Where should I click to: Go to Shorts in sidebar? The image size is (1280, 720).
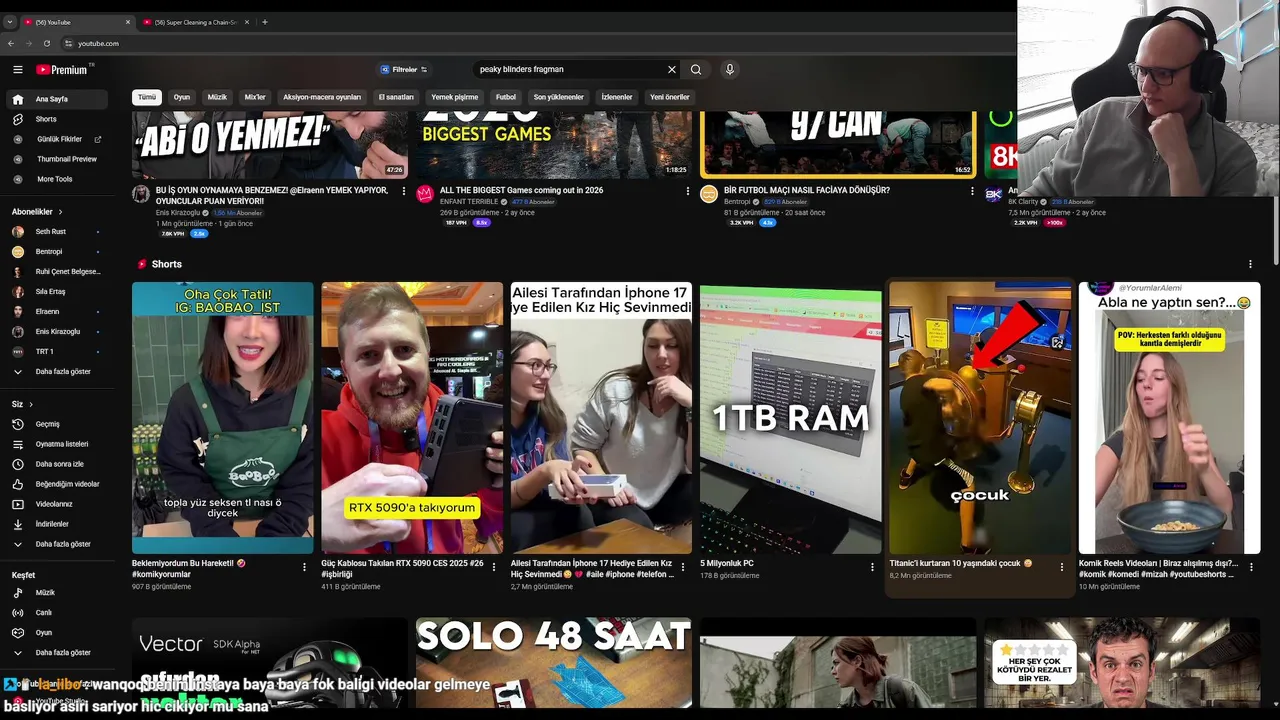[57, 119]
